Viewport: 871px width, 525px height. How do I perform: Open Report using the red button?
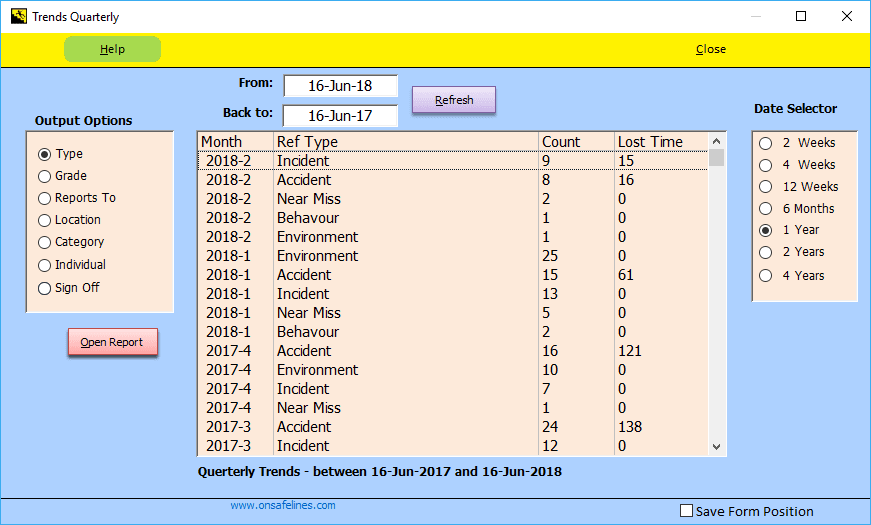113,342
